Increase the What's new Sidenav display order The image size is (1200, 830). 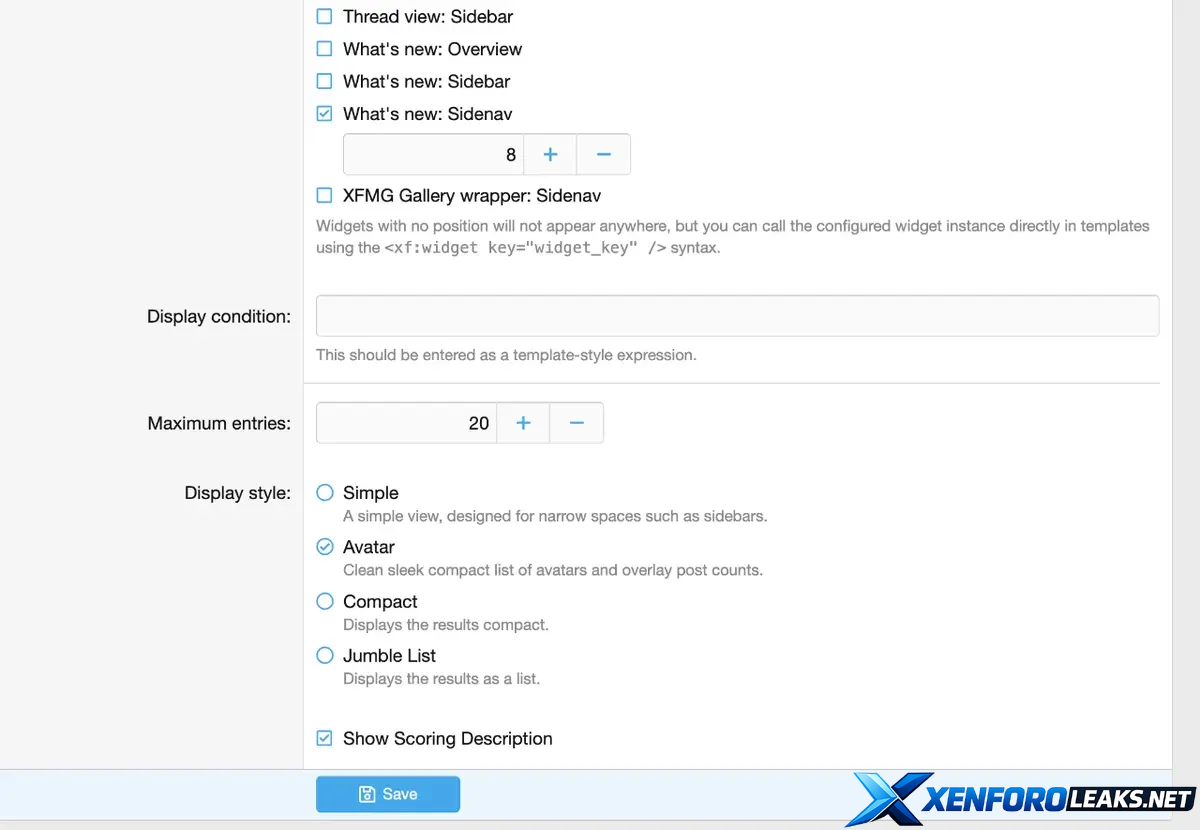550,155
